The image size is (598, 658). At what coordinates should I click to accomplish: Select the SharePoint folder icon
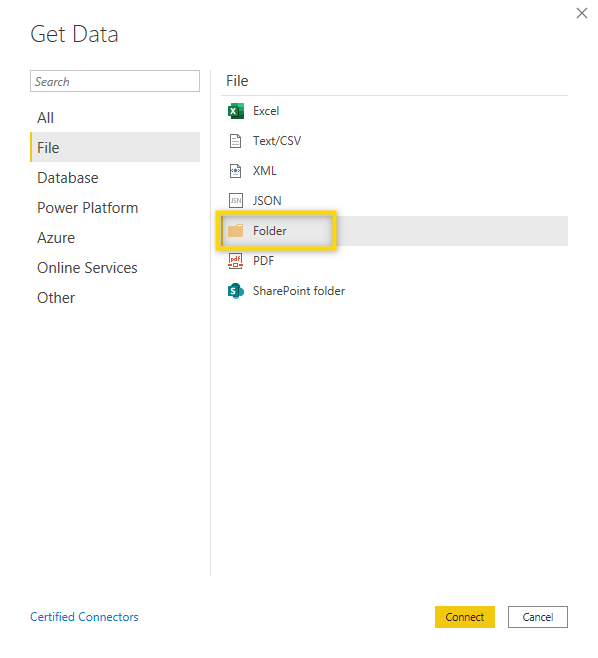coord(235,291)
